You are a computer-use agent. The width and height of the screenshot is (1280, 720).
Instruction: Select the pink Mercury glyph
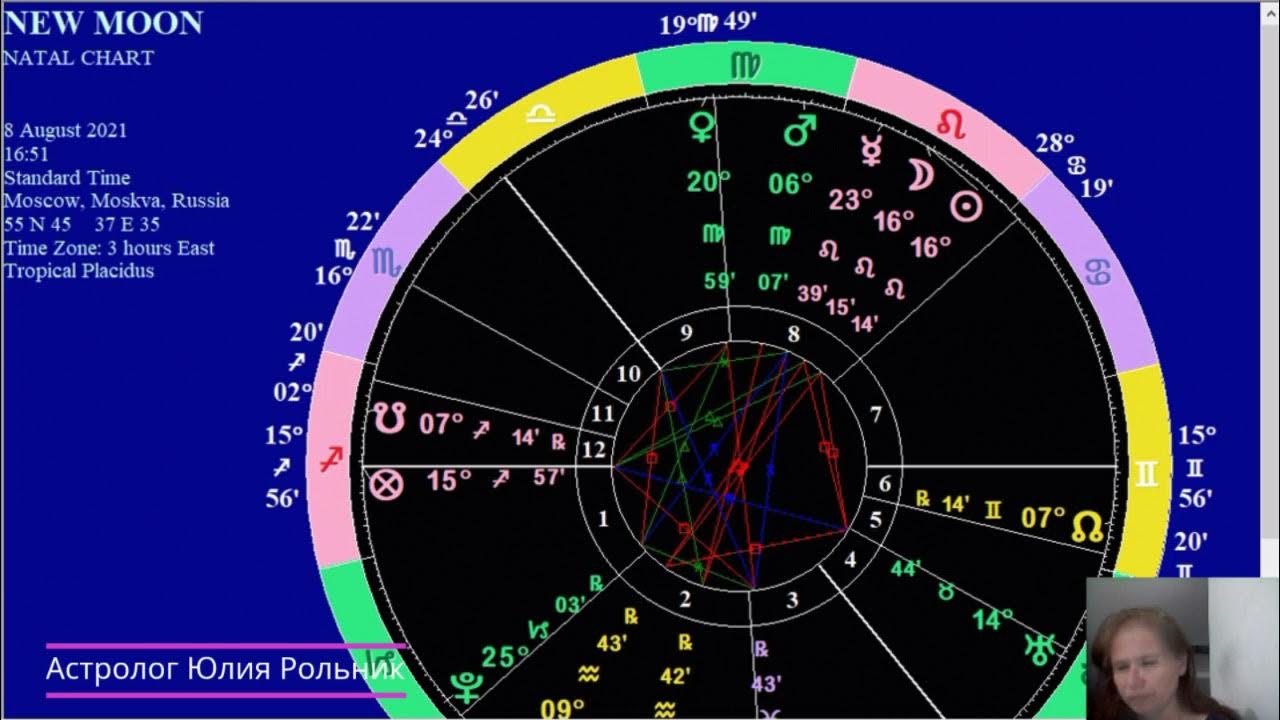872,150
